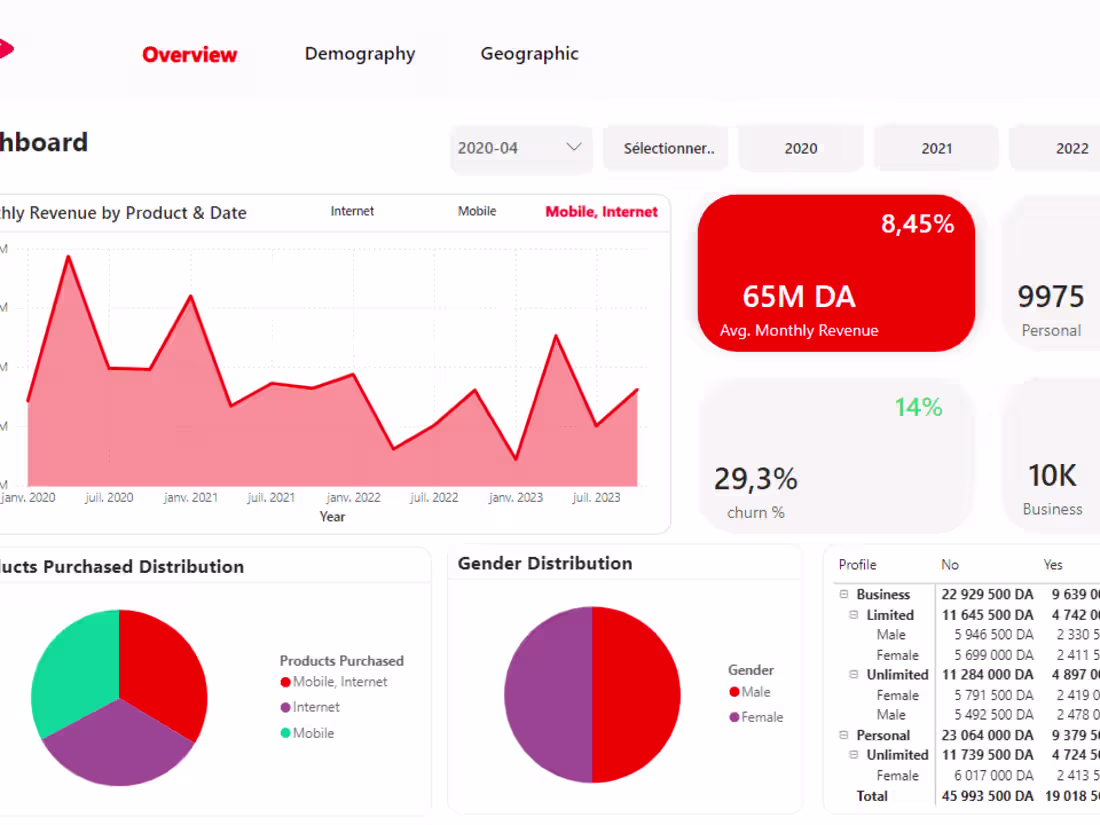Screen dimensions: 1100x825
Task: Select the Male legend marker in Gender Distribution
Action: [x=733, y=691]
